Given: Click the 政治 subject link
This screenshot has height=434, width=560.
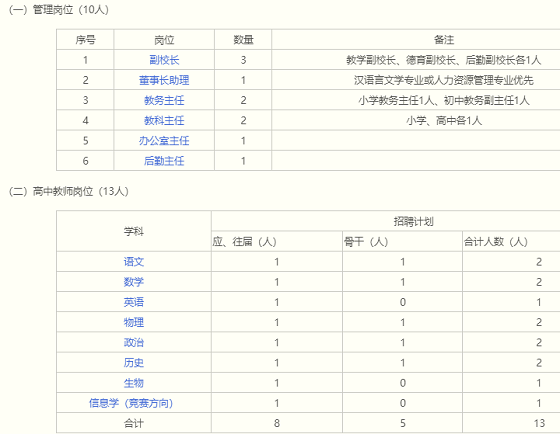Looking at the screenshot, I should [134, 343].
